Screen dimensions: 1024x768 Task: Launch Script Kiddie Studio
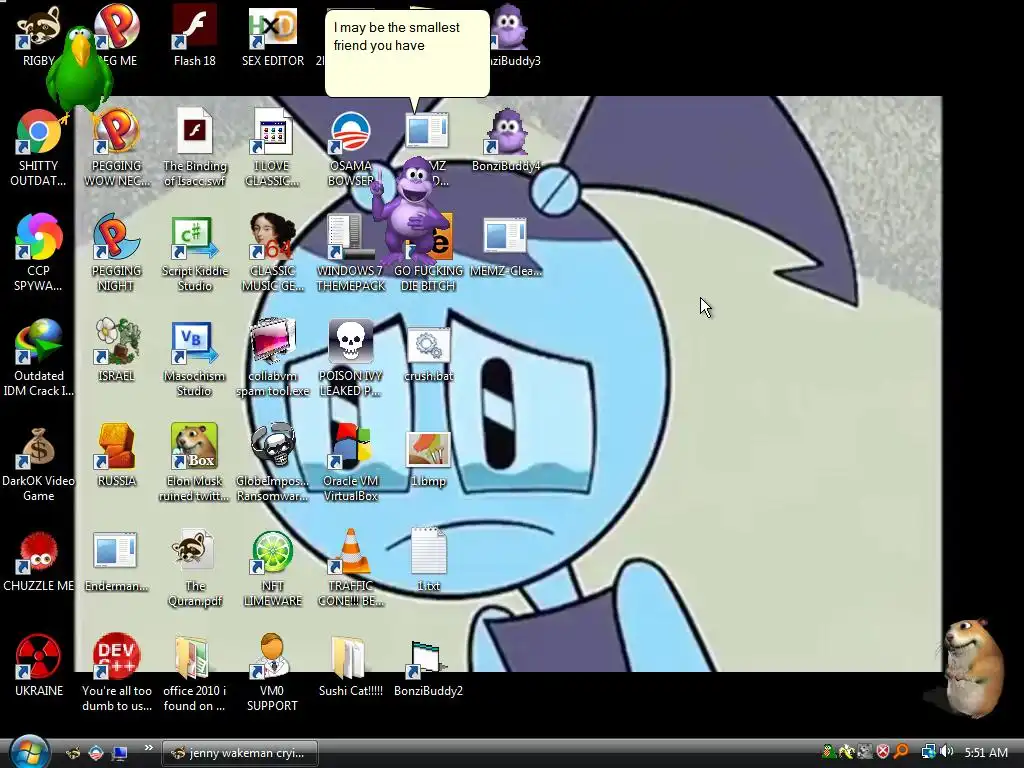(x=195, y=253)
